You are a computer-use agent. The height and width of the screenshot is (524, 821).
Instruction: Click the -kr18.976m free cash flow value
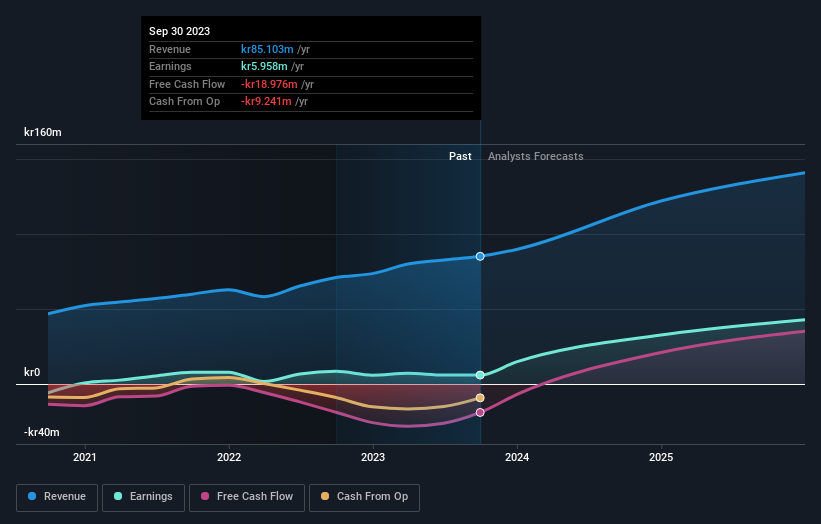(269, 84)
